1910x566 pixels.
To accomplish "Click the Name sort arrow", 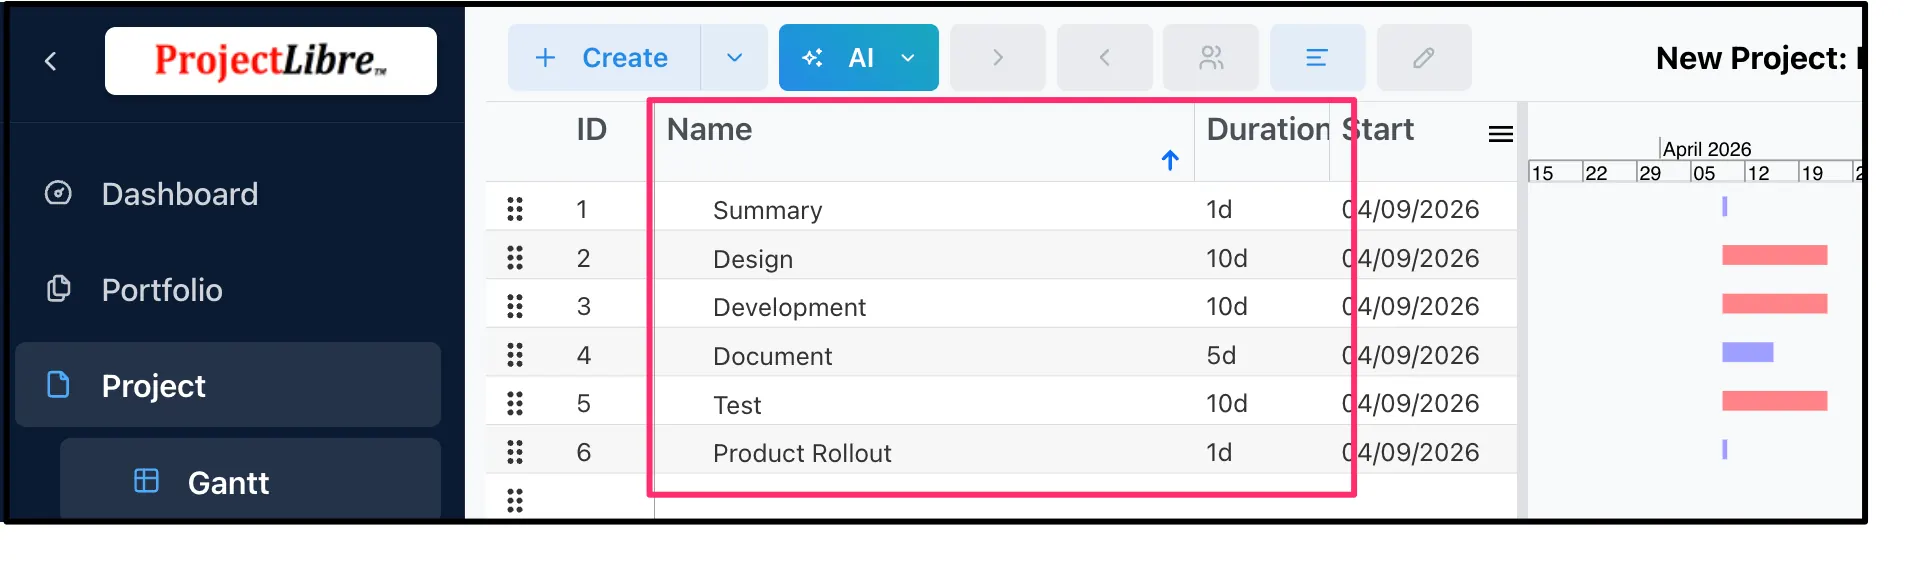I will pos(1170,160).
